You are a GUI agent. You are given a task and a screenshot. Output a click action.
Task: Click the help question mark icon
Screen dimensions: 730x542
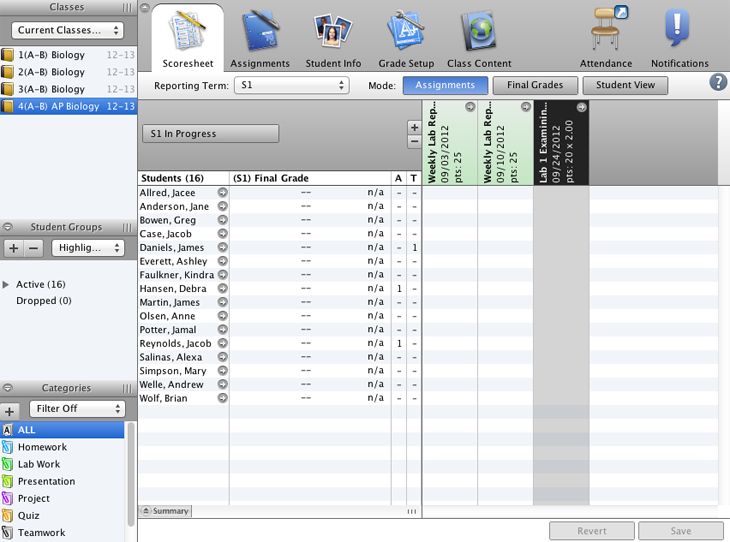click(x=718, y=83)
